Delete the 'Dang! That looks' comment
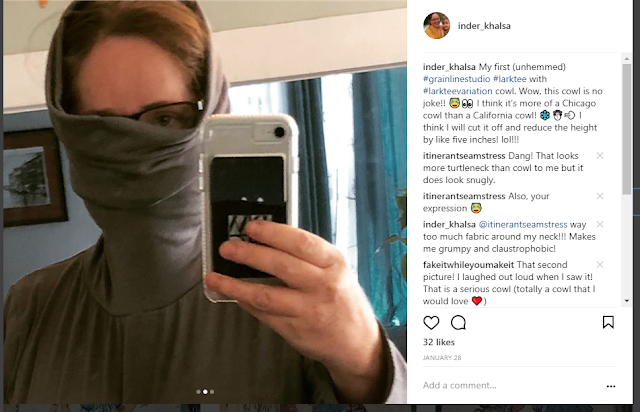Image resolution: width=640 pixels, height=412 pixels. (600, 156)
